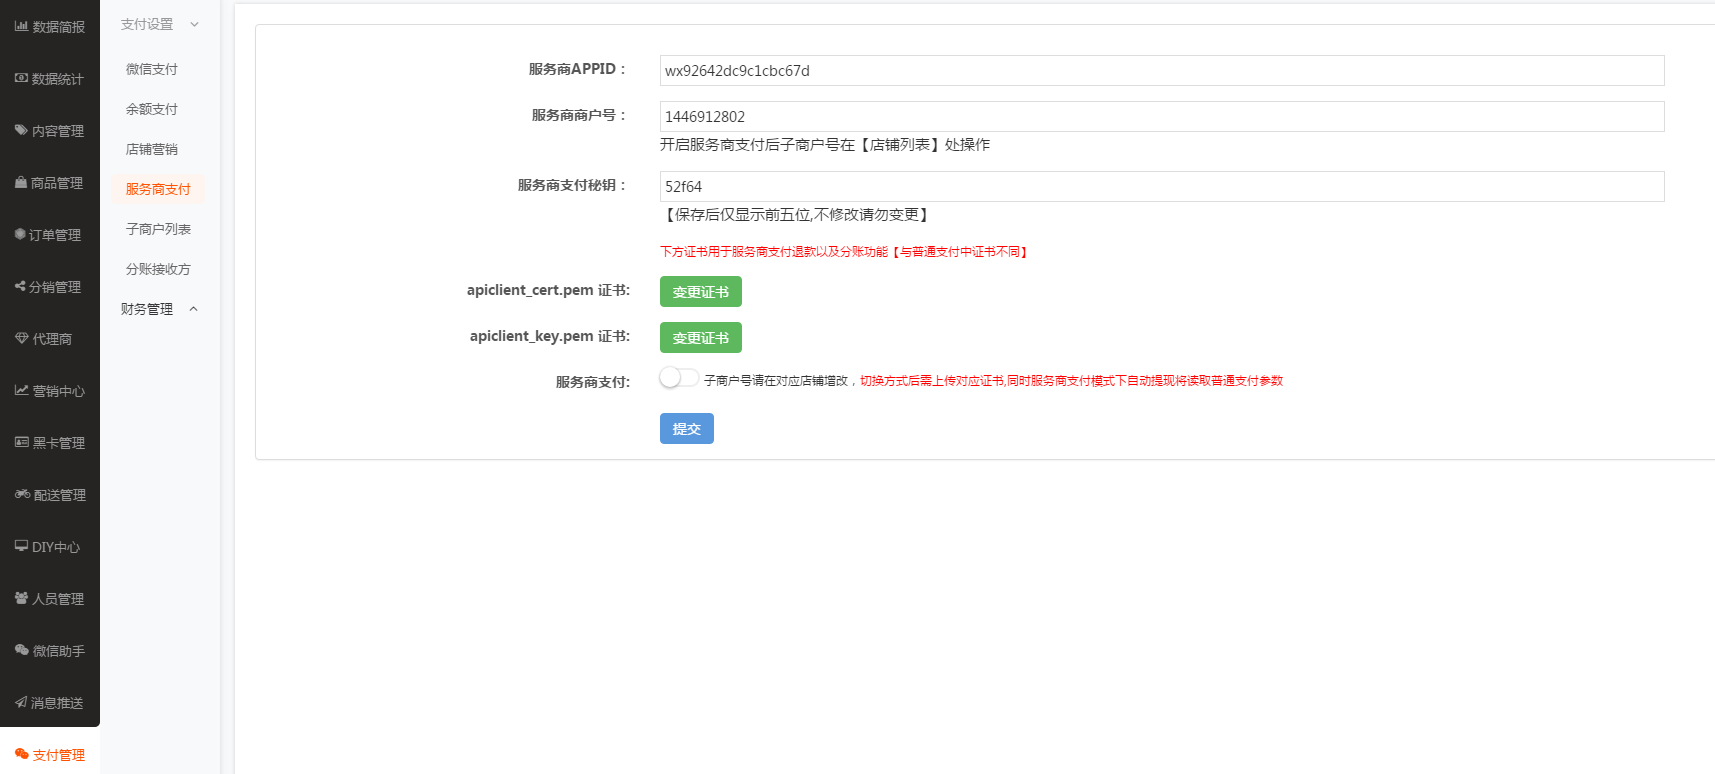Click the 代理商 diamond icon
The height and width of the screenshot is (774, 1715).
coord(22,339)
